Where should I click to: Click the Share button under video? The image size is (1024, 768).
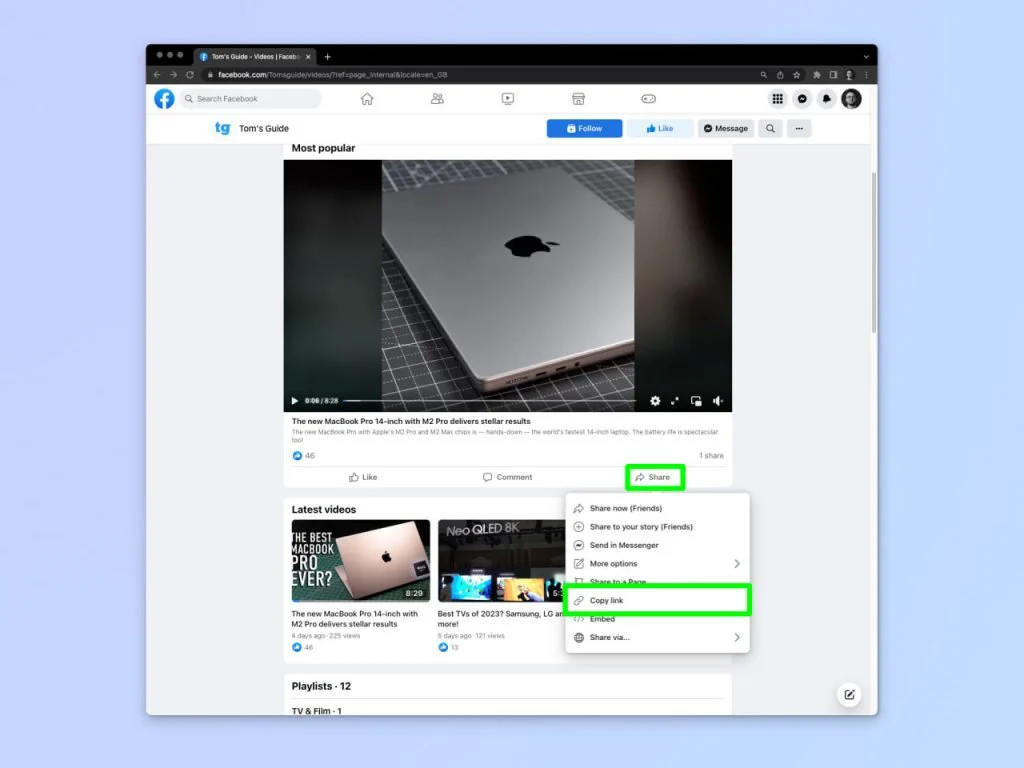pos(654,477)
